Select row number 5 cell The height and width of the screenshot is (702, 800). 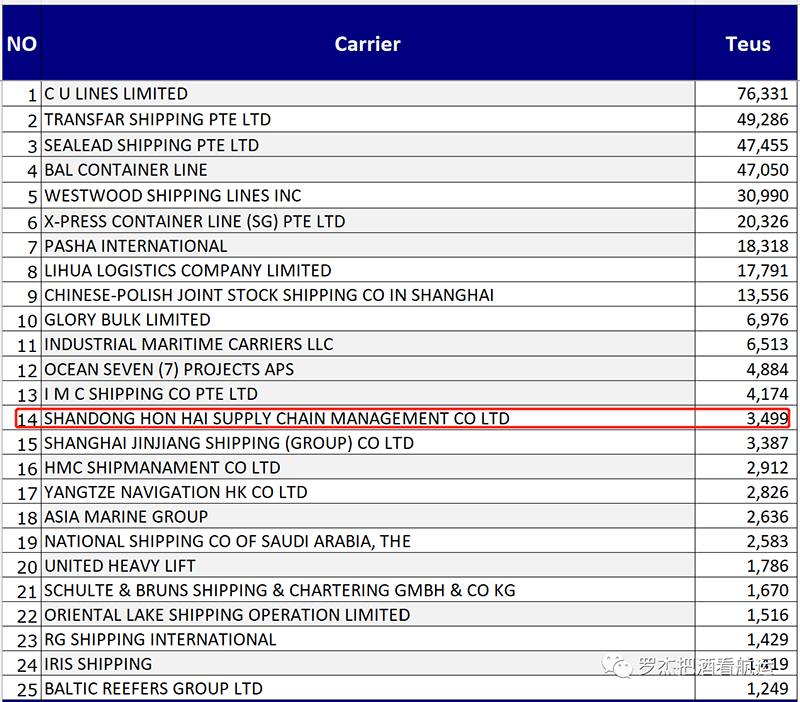(21, 195)
